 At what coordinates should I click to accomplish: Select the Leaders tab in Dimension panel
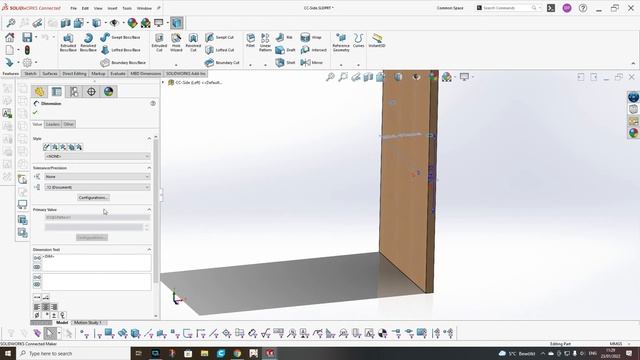coord(53,124)
